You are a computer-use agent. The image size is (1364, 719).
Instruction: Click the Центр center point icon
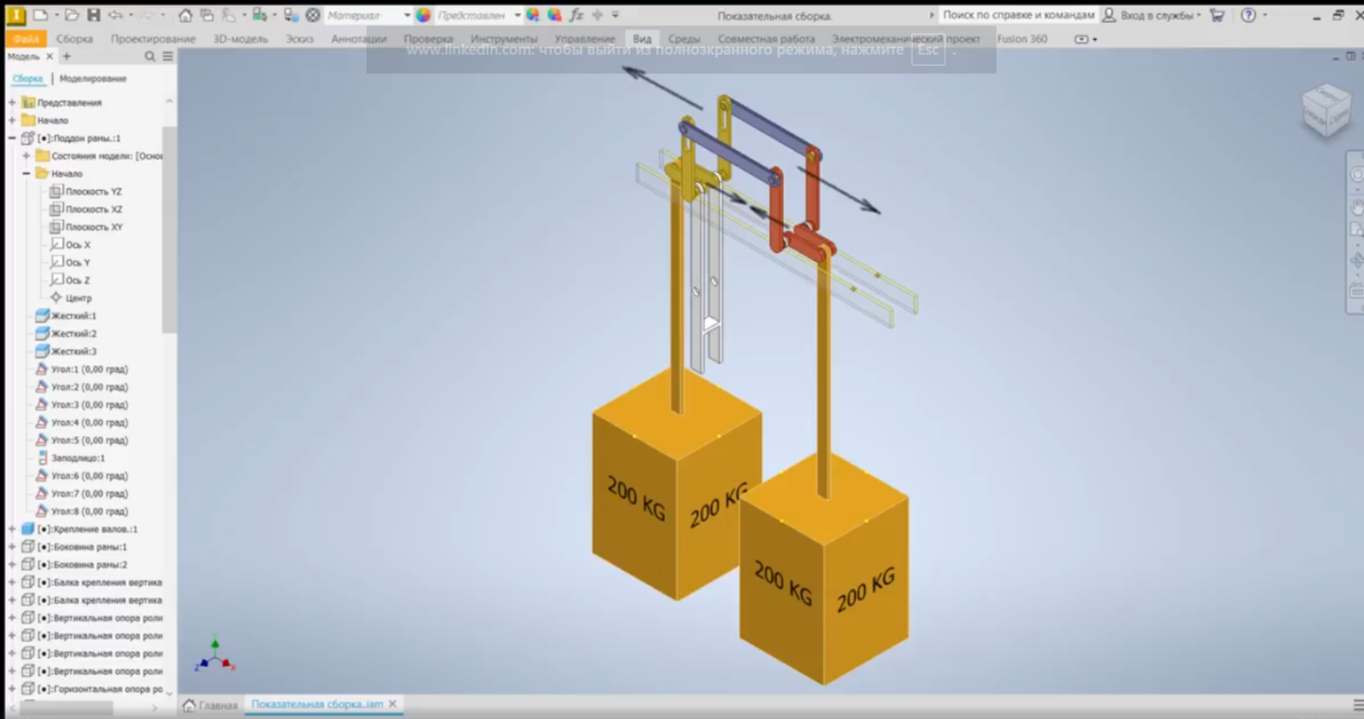(x=56, y=298)
